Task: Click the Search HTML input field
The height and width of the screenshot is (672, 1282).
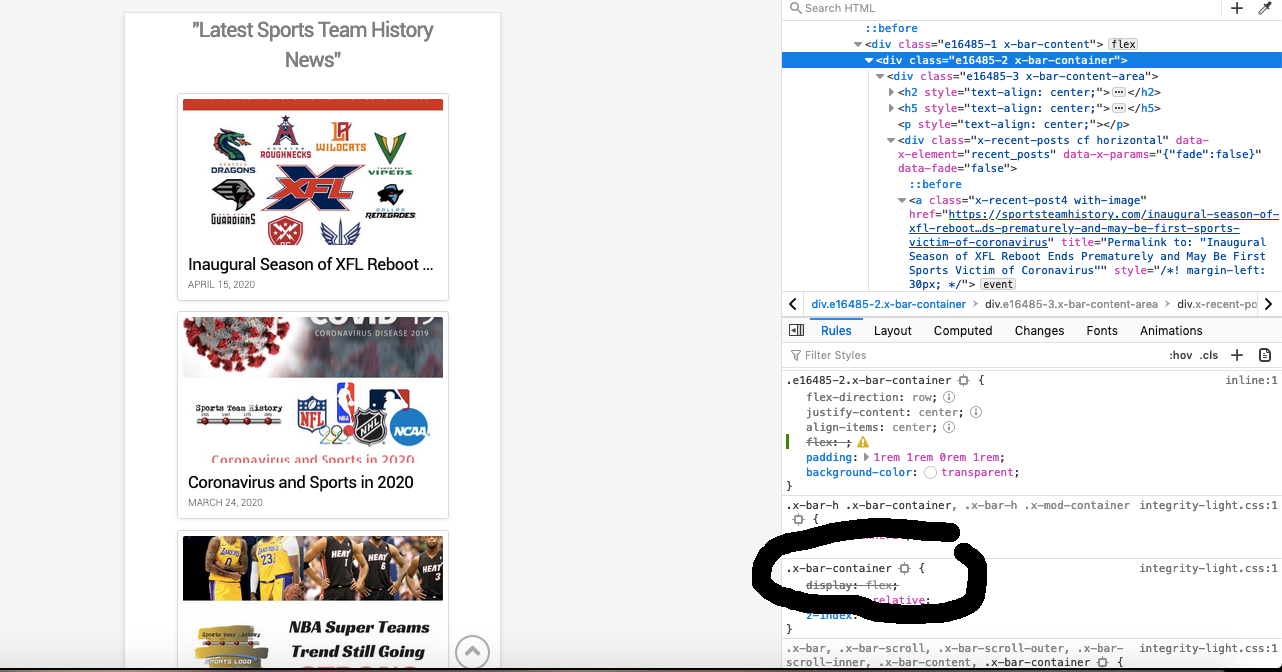Action: point(1004,8)
